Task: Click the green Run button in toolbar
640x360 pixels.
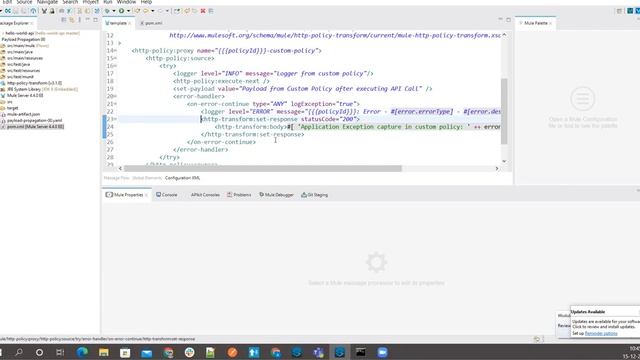Action: (122, 11)
